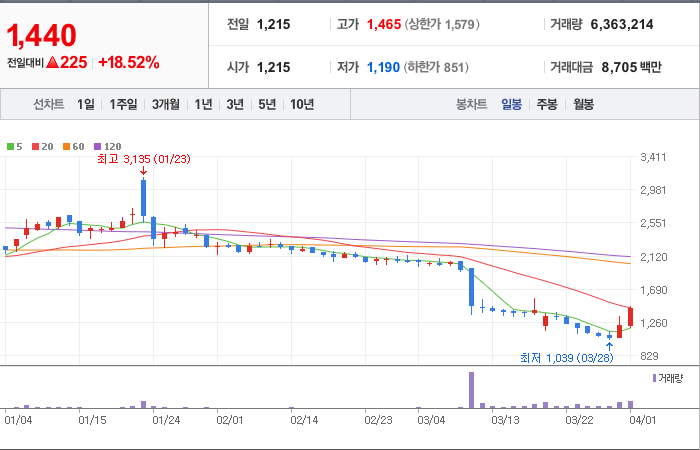This screenshot has height=450, width=700.
Task: Click the 거래량 6,363,214 figure
Action: 622,24
